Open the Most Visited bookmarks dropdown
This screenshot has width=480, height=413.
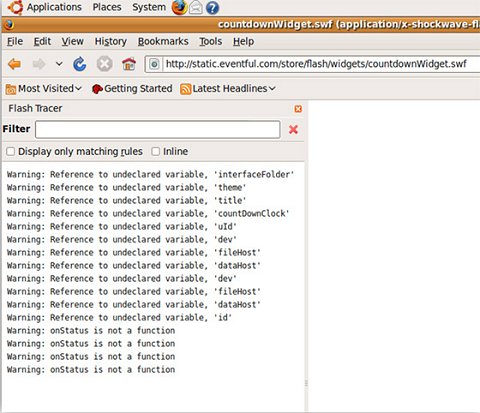tap(44, 89)
